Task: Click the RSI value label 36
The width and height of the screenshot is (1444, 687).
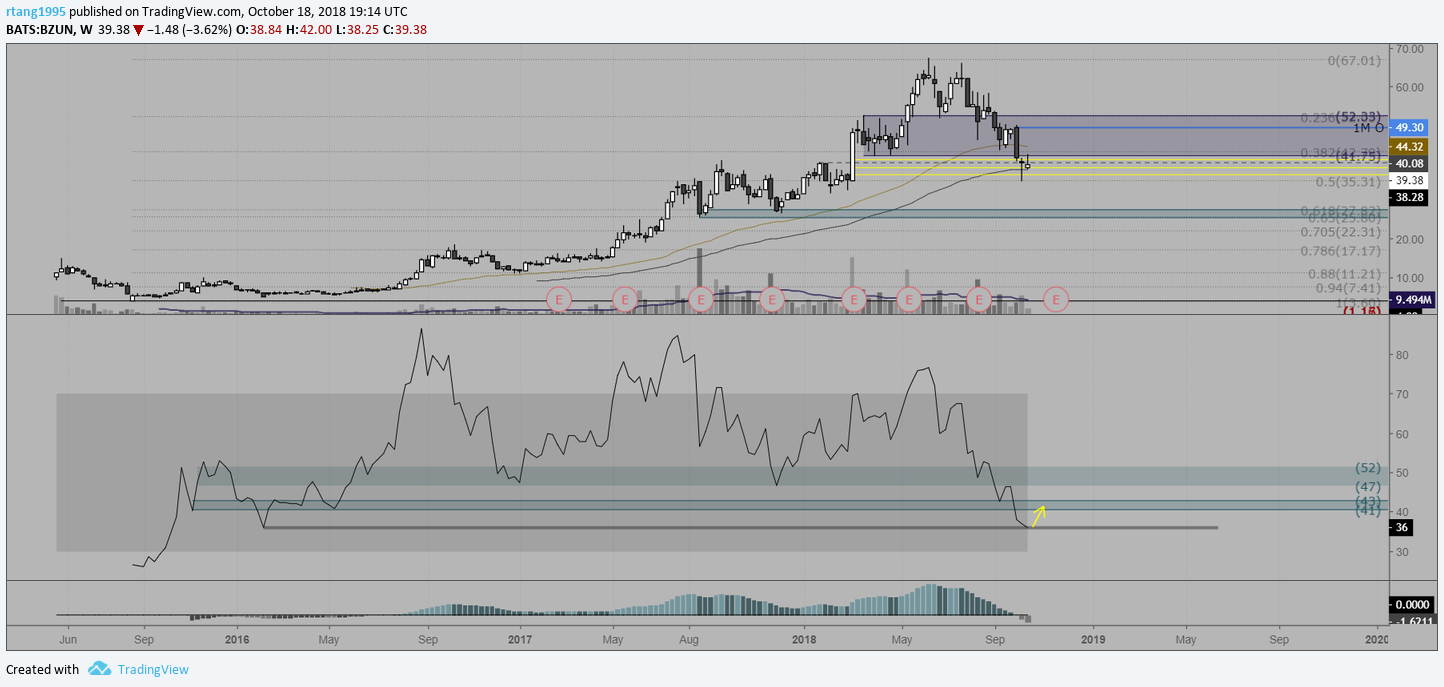Action: pos(1402,527)
